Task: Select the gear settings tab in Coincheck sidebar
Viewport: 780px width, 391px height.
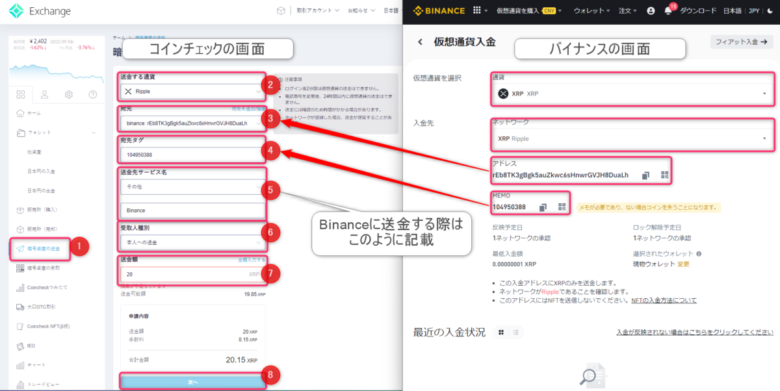Action: click(x=69, y=95)
